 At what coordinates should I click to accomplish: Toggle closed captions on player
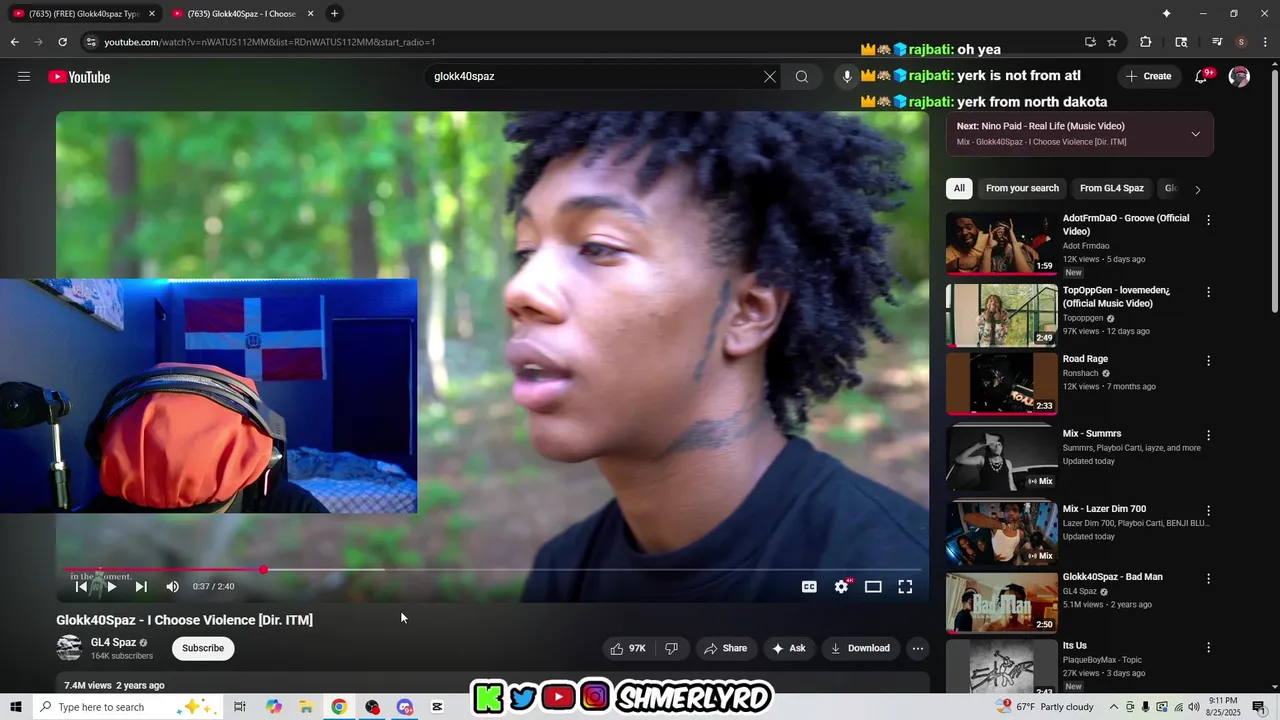(809, 587)
